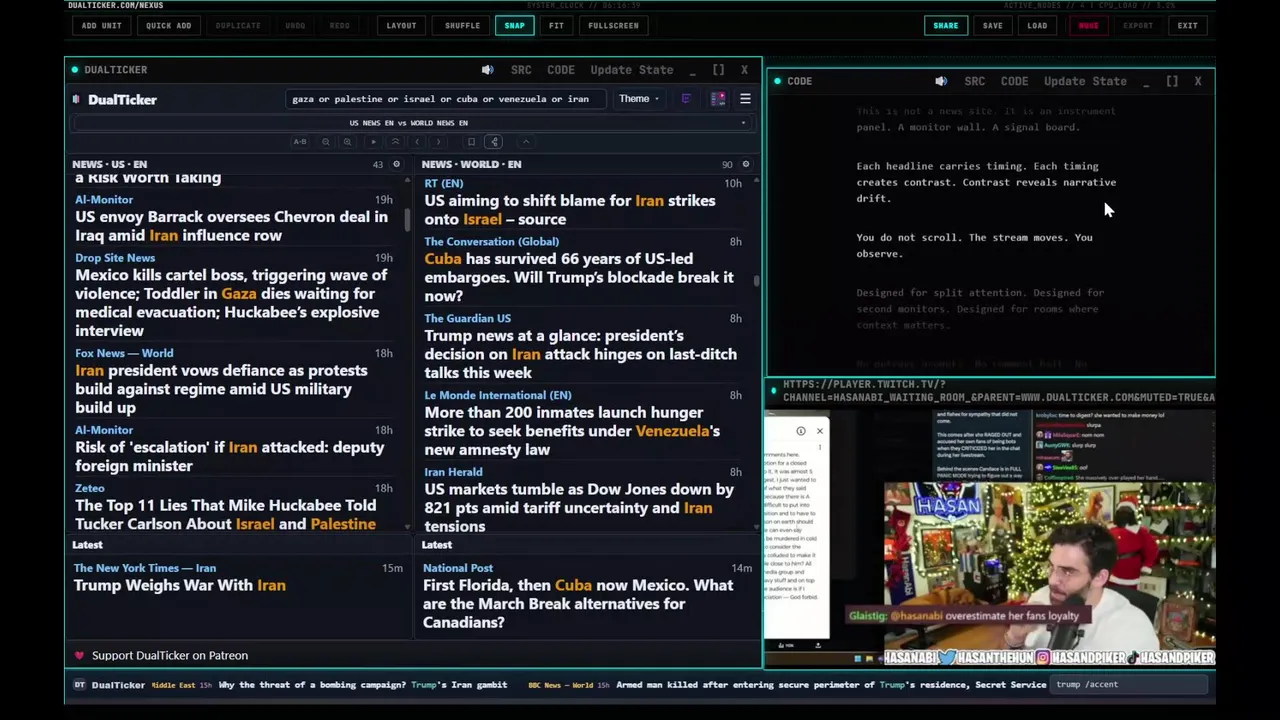The width and height of the screenshot is (1280, 720).
Task: Open headline Trump Weighs War With Iran
Action: point(180,586)
